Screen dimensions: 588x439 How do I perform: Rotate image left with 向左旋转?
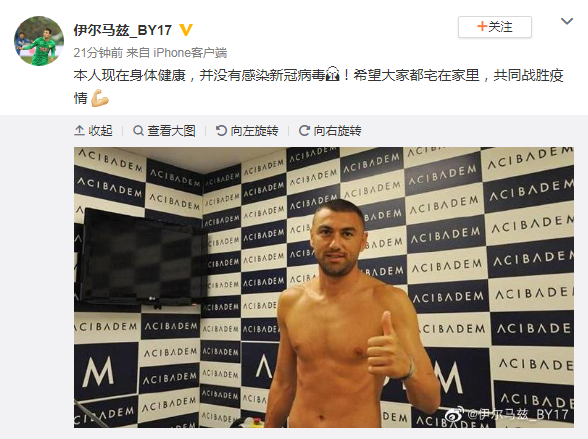coord(247,130)
